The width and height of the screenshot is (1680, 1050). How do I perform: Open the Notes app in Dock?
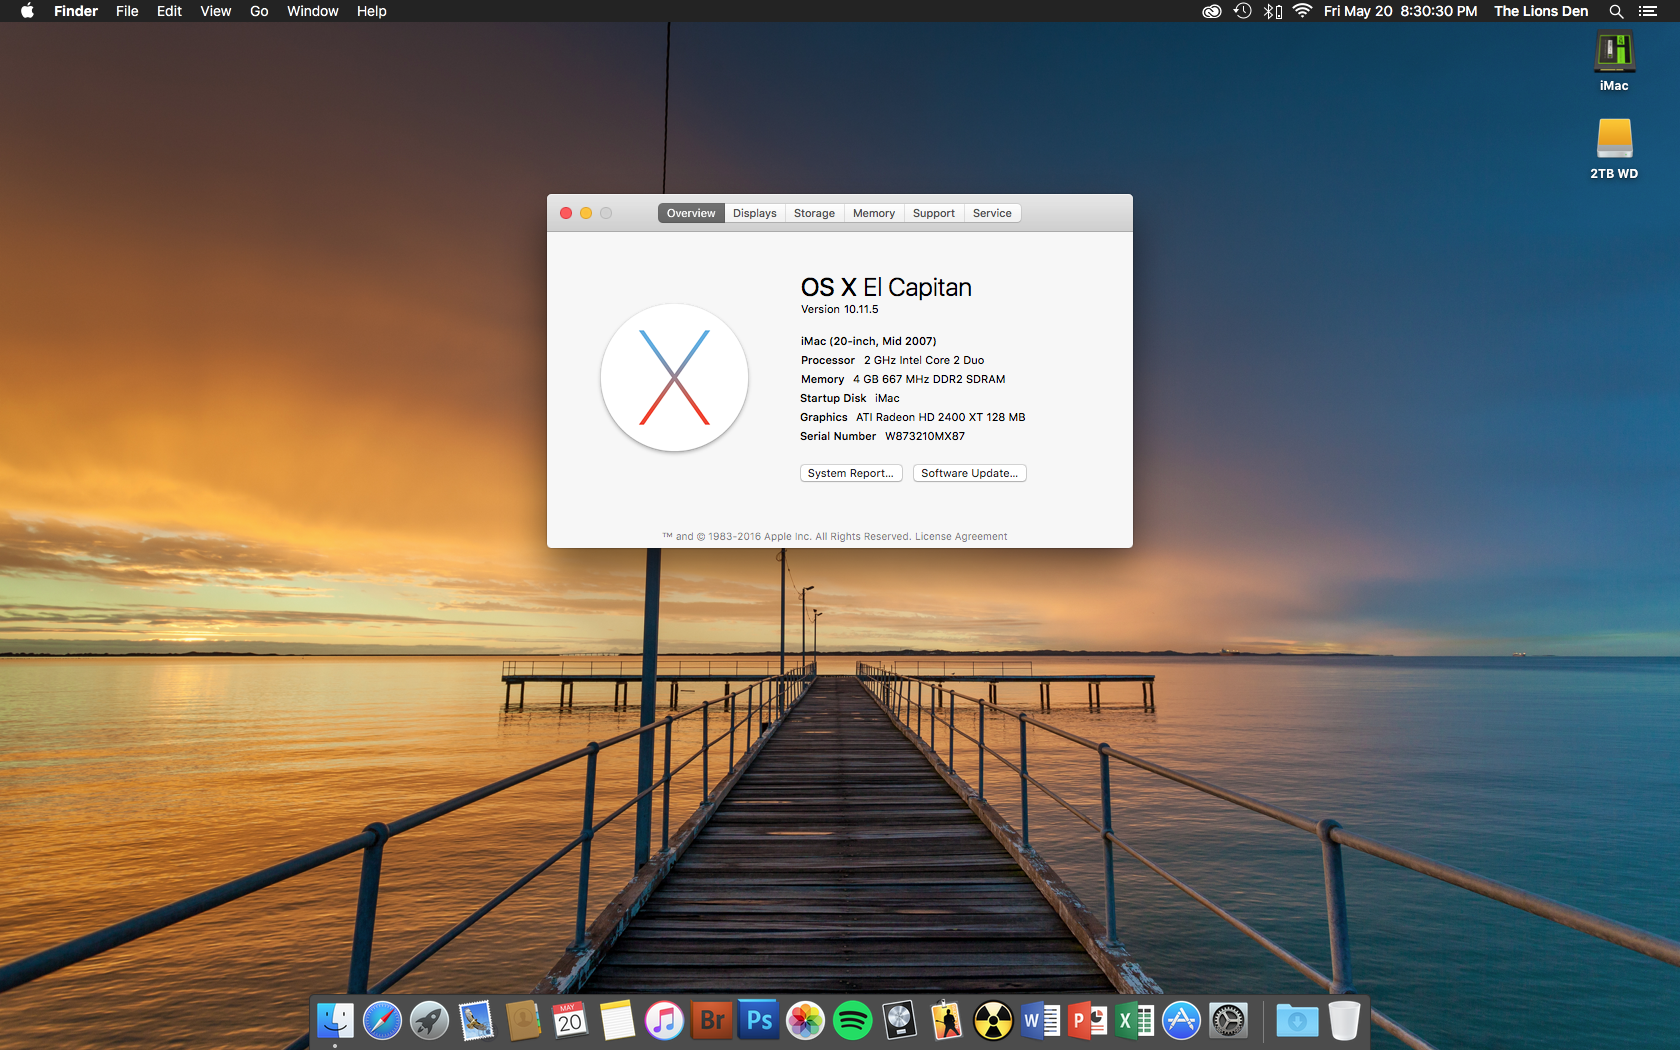point(617,1020)
